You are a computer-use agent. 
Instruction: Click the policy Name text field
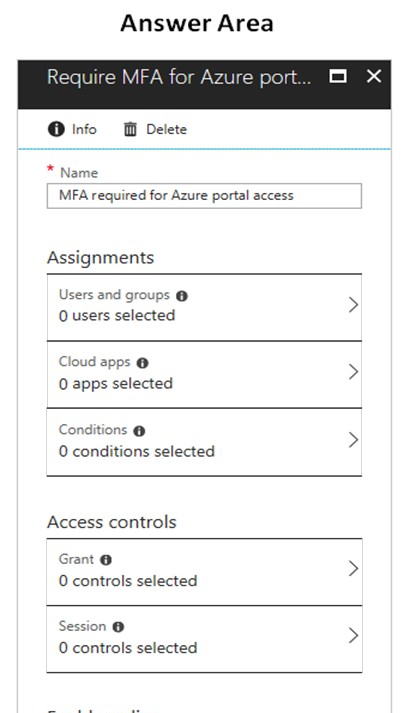tap(204, 196)
